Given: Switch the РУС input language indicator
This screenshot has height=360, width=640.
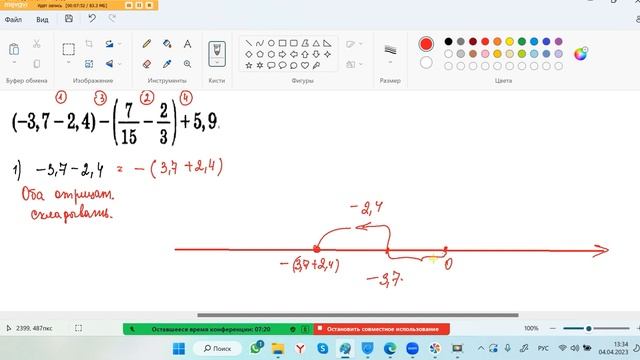Looking at the screenshot, I should pyautogui.click(x=543, y=349).
